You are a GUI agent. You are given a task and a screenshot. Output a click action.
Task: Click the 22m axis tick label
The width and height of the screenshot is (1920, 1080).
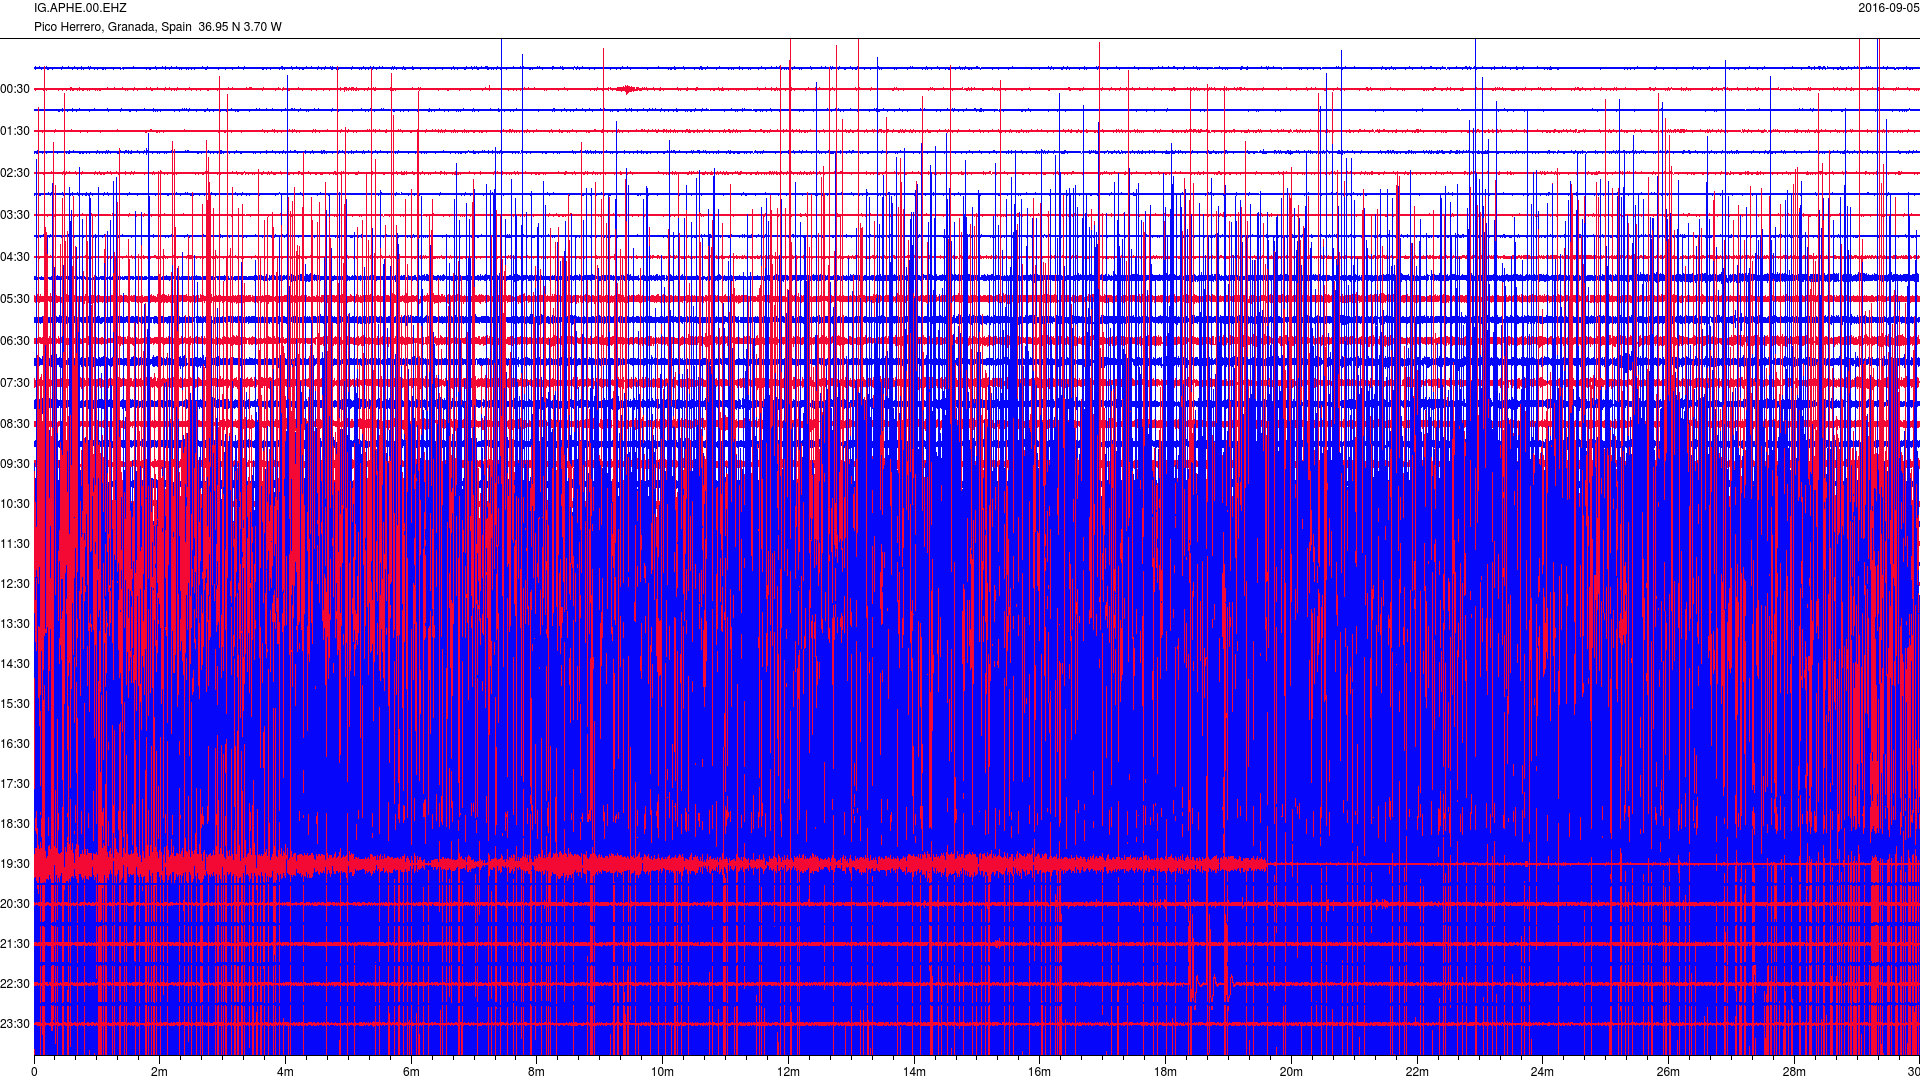pos(1417,1072)
